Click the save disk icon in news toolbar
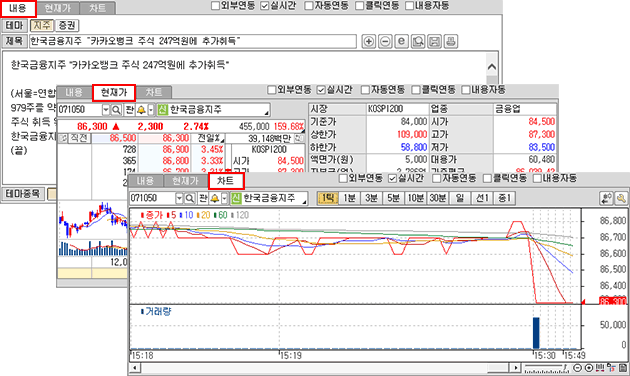630x376 pixels. [x=434, y=41]
